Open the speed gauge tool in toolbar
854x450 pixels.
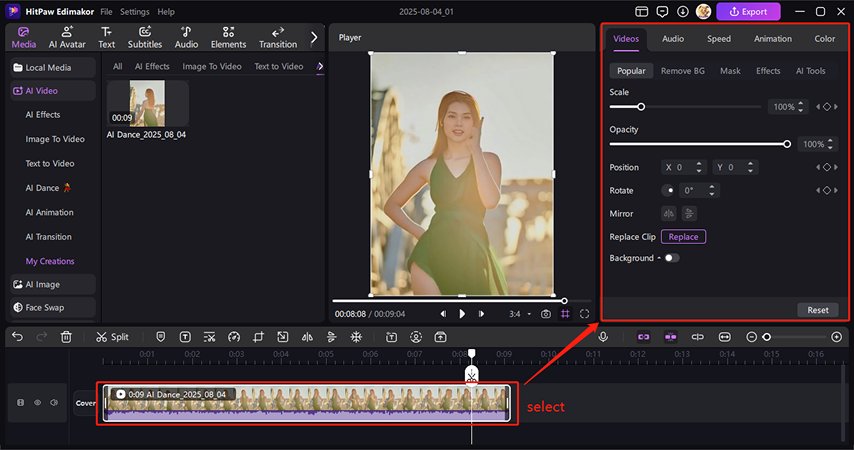click(234, 337)
